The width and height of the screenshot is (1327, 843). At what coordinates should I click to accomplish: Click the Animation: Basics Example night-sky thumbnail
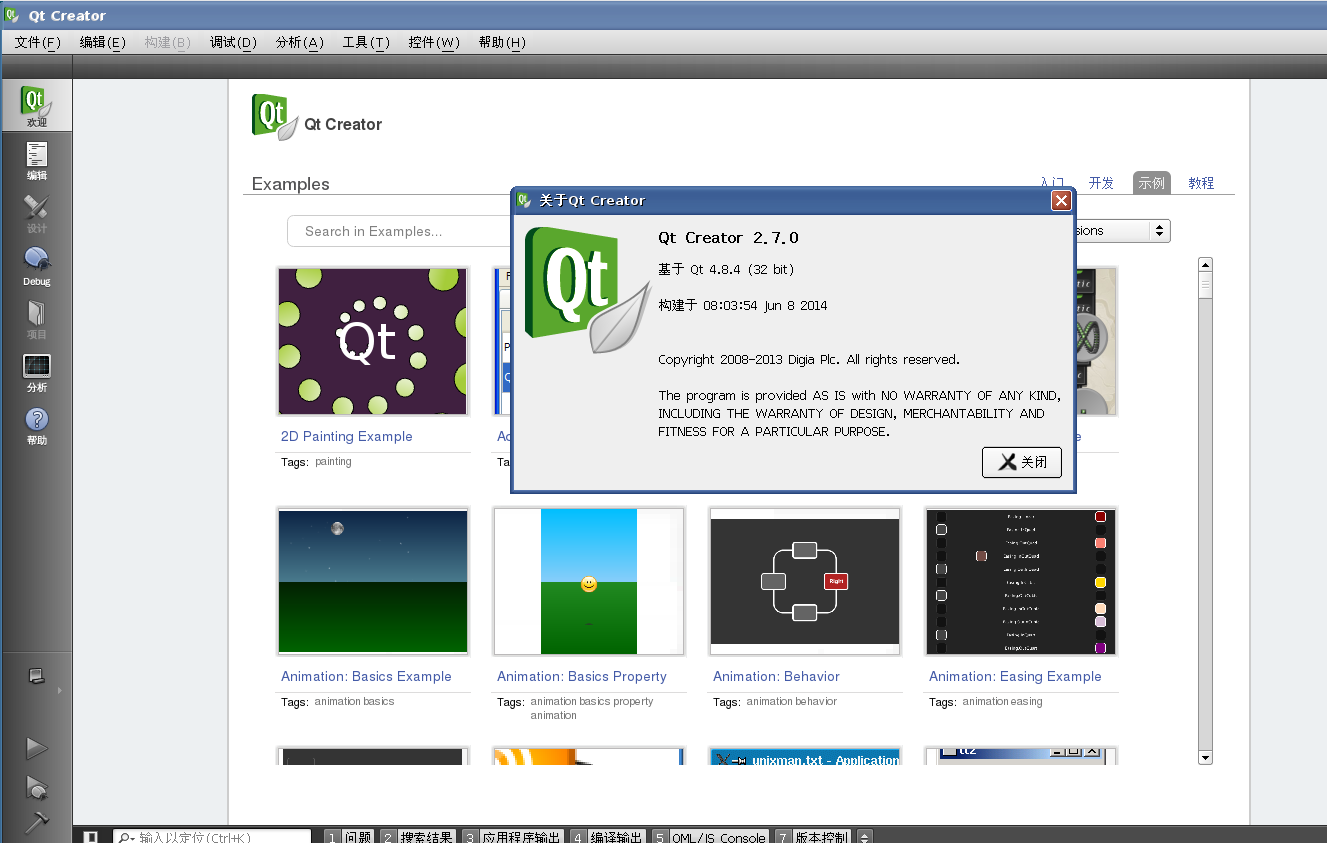tap(373, 581)
